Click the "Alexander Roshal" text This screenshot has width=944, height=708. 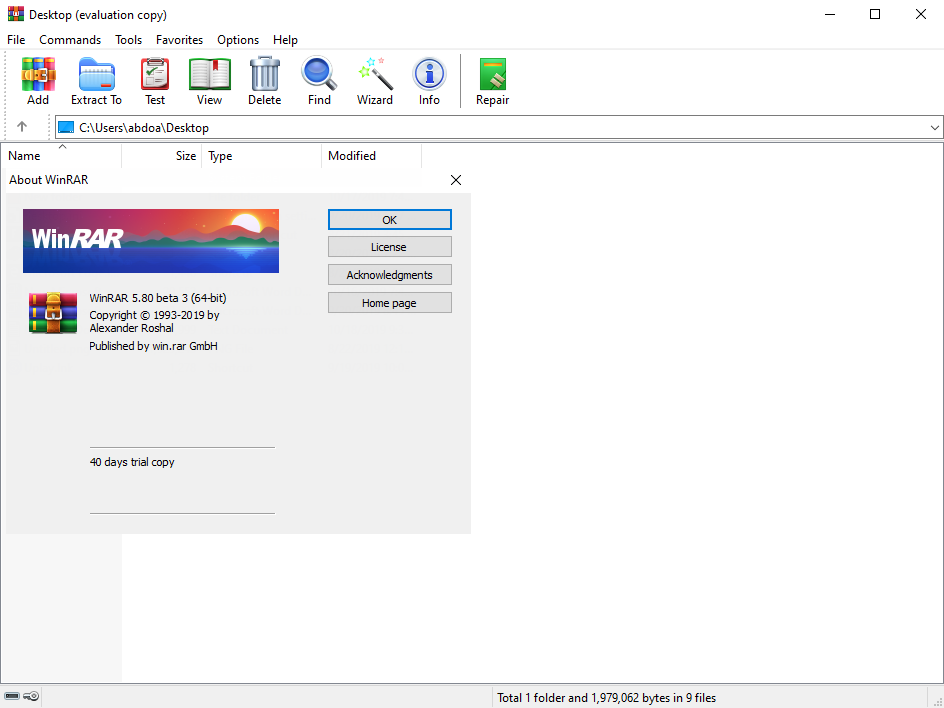coord(131,328)
